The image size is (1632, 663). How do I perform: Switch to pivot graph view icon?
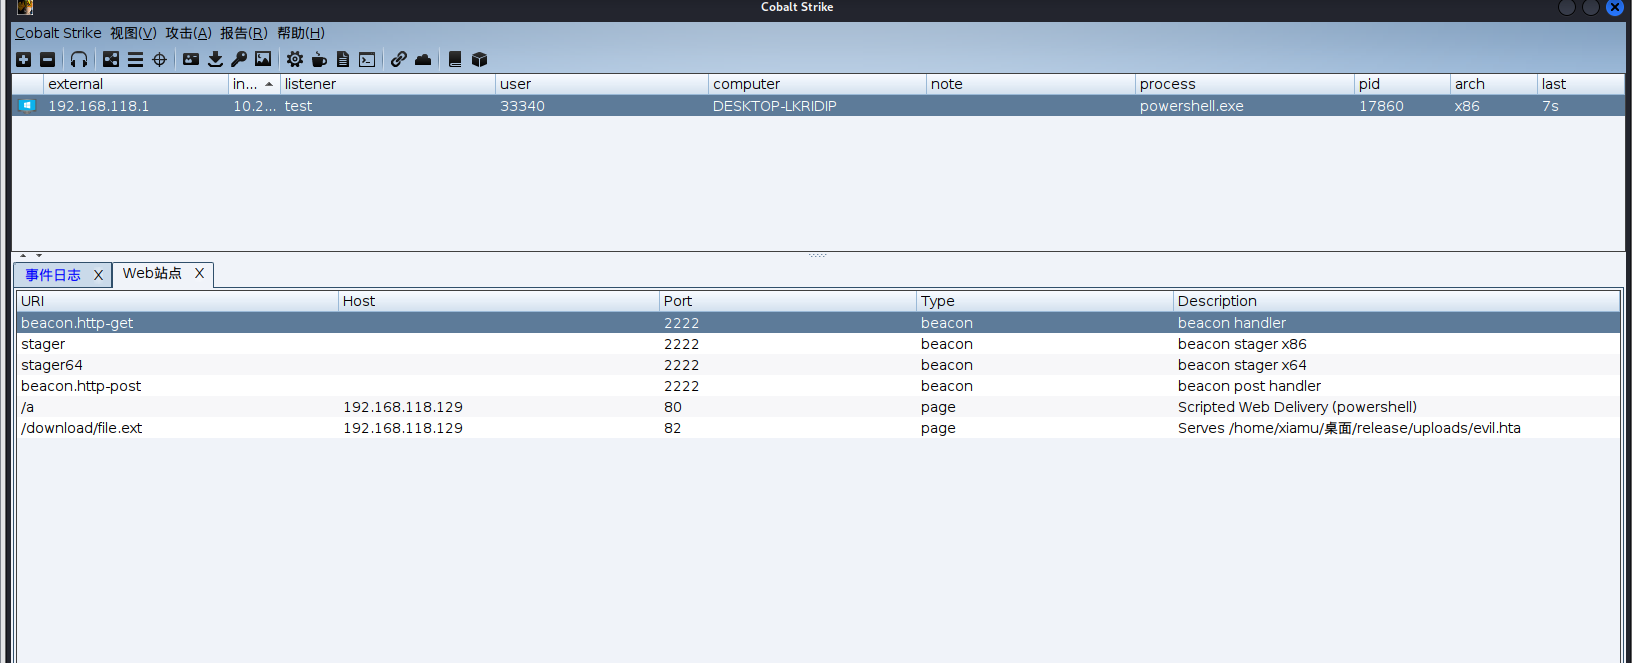111,60
